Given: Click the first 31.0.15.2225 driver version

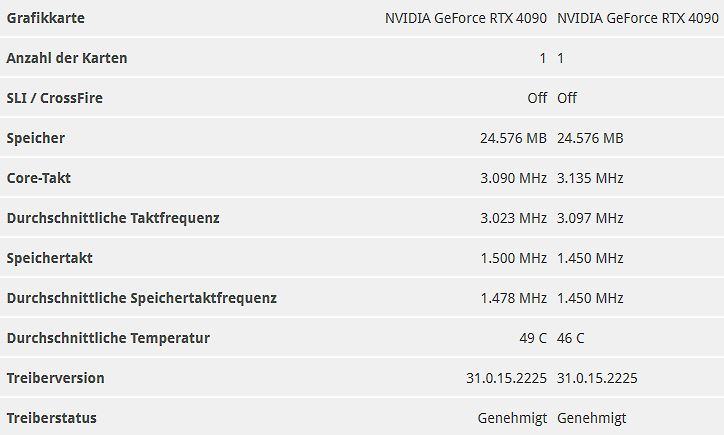Looking at the screenshot, I should pyautogui.click(x=507, y=378).
